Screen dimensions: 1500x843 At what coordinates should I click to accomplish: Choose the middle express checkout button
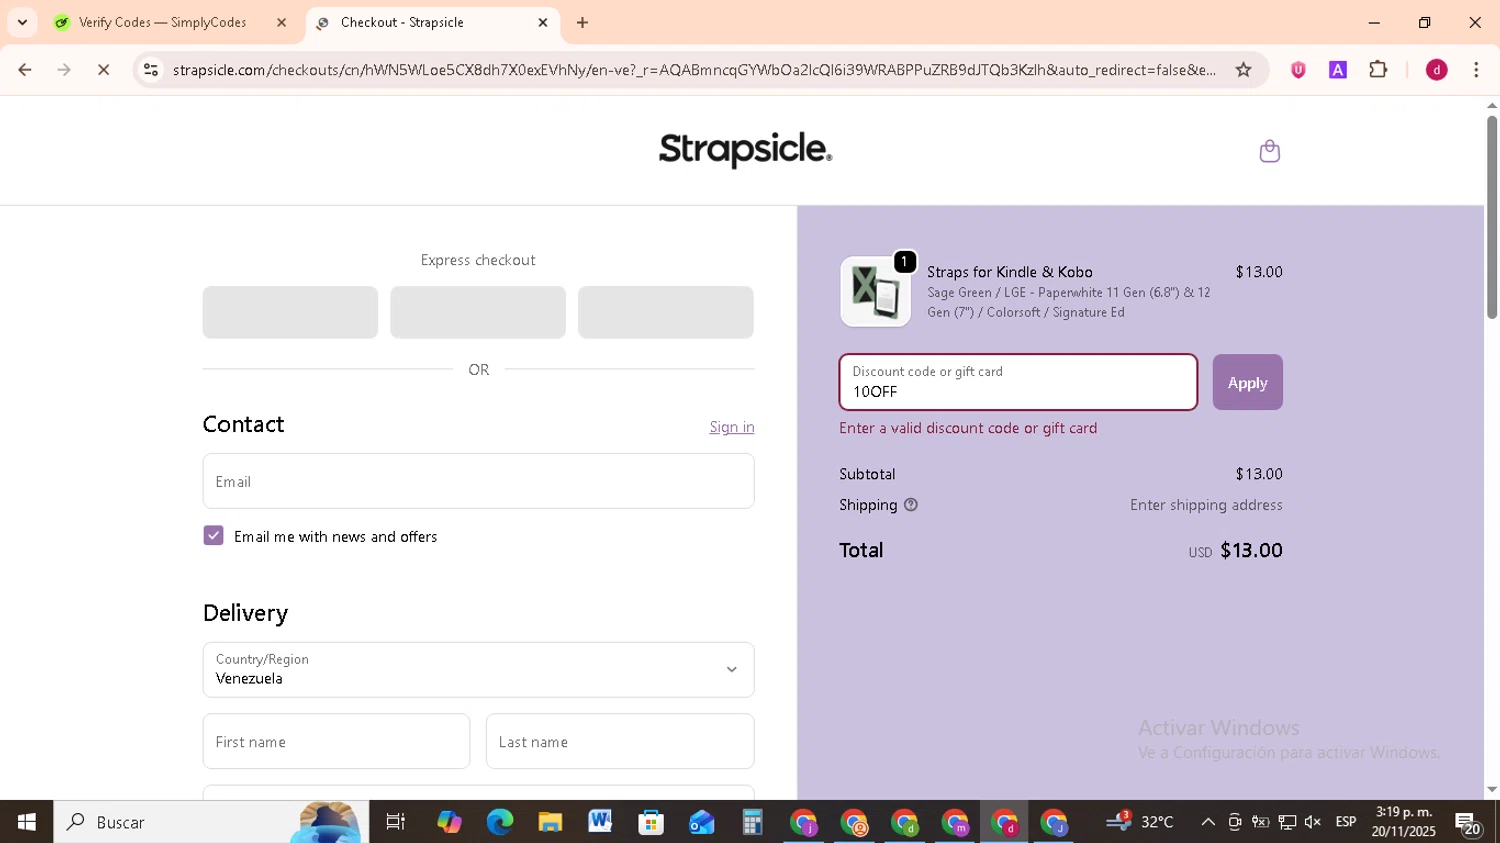tap(478, 312)
